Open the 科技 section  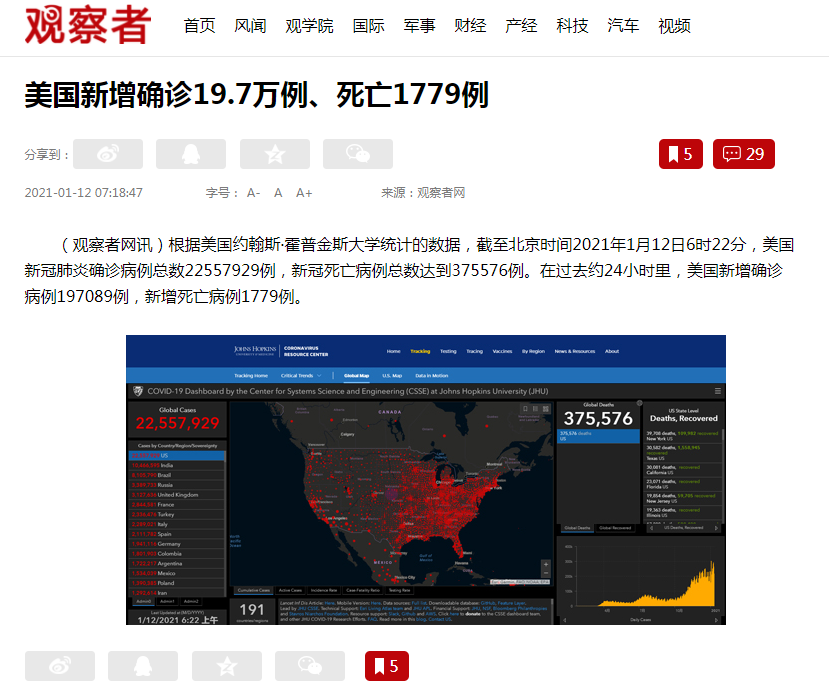coord(572,25)
